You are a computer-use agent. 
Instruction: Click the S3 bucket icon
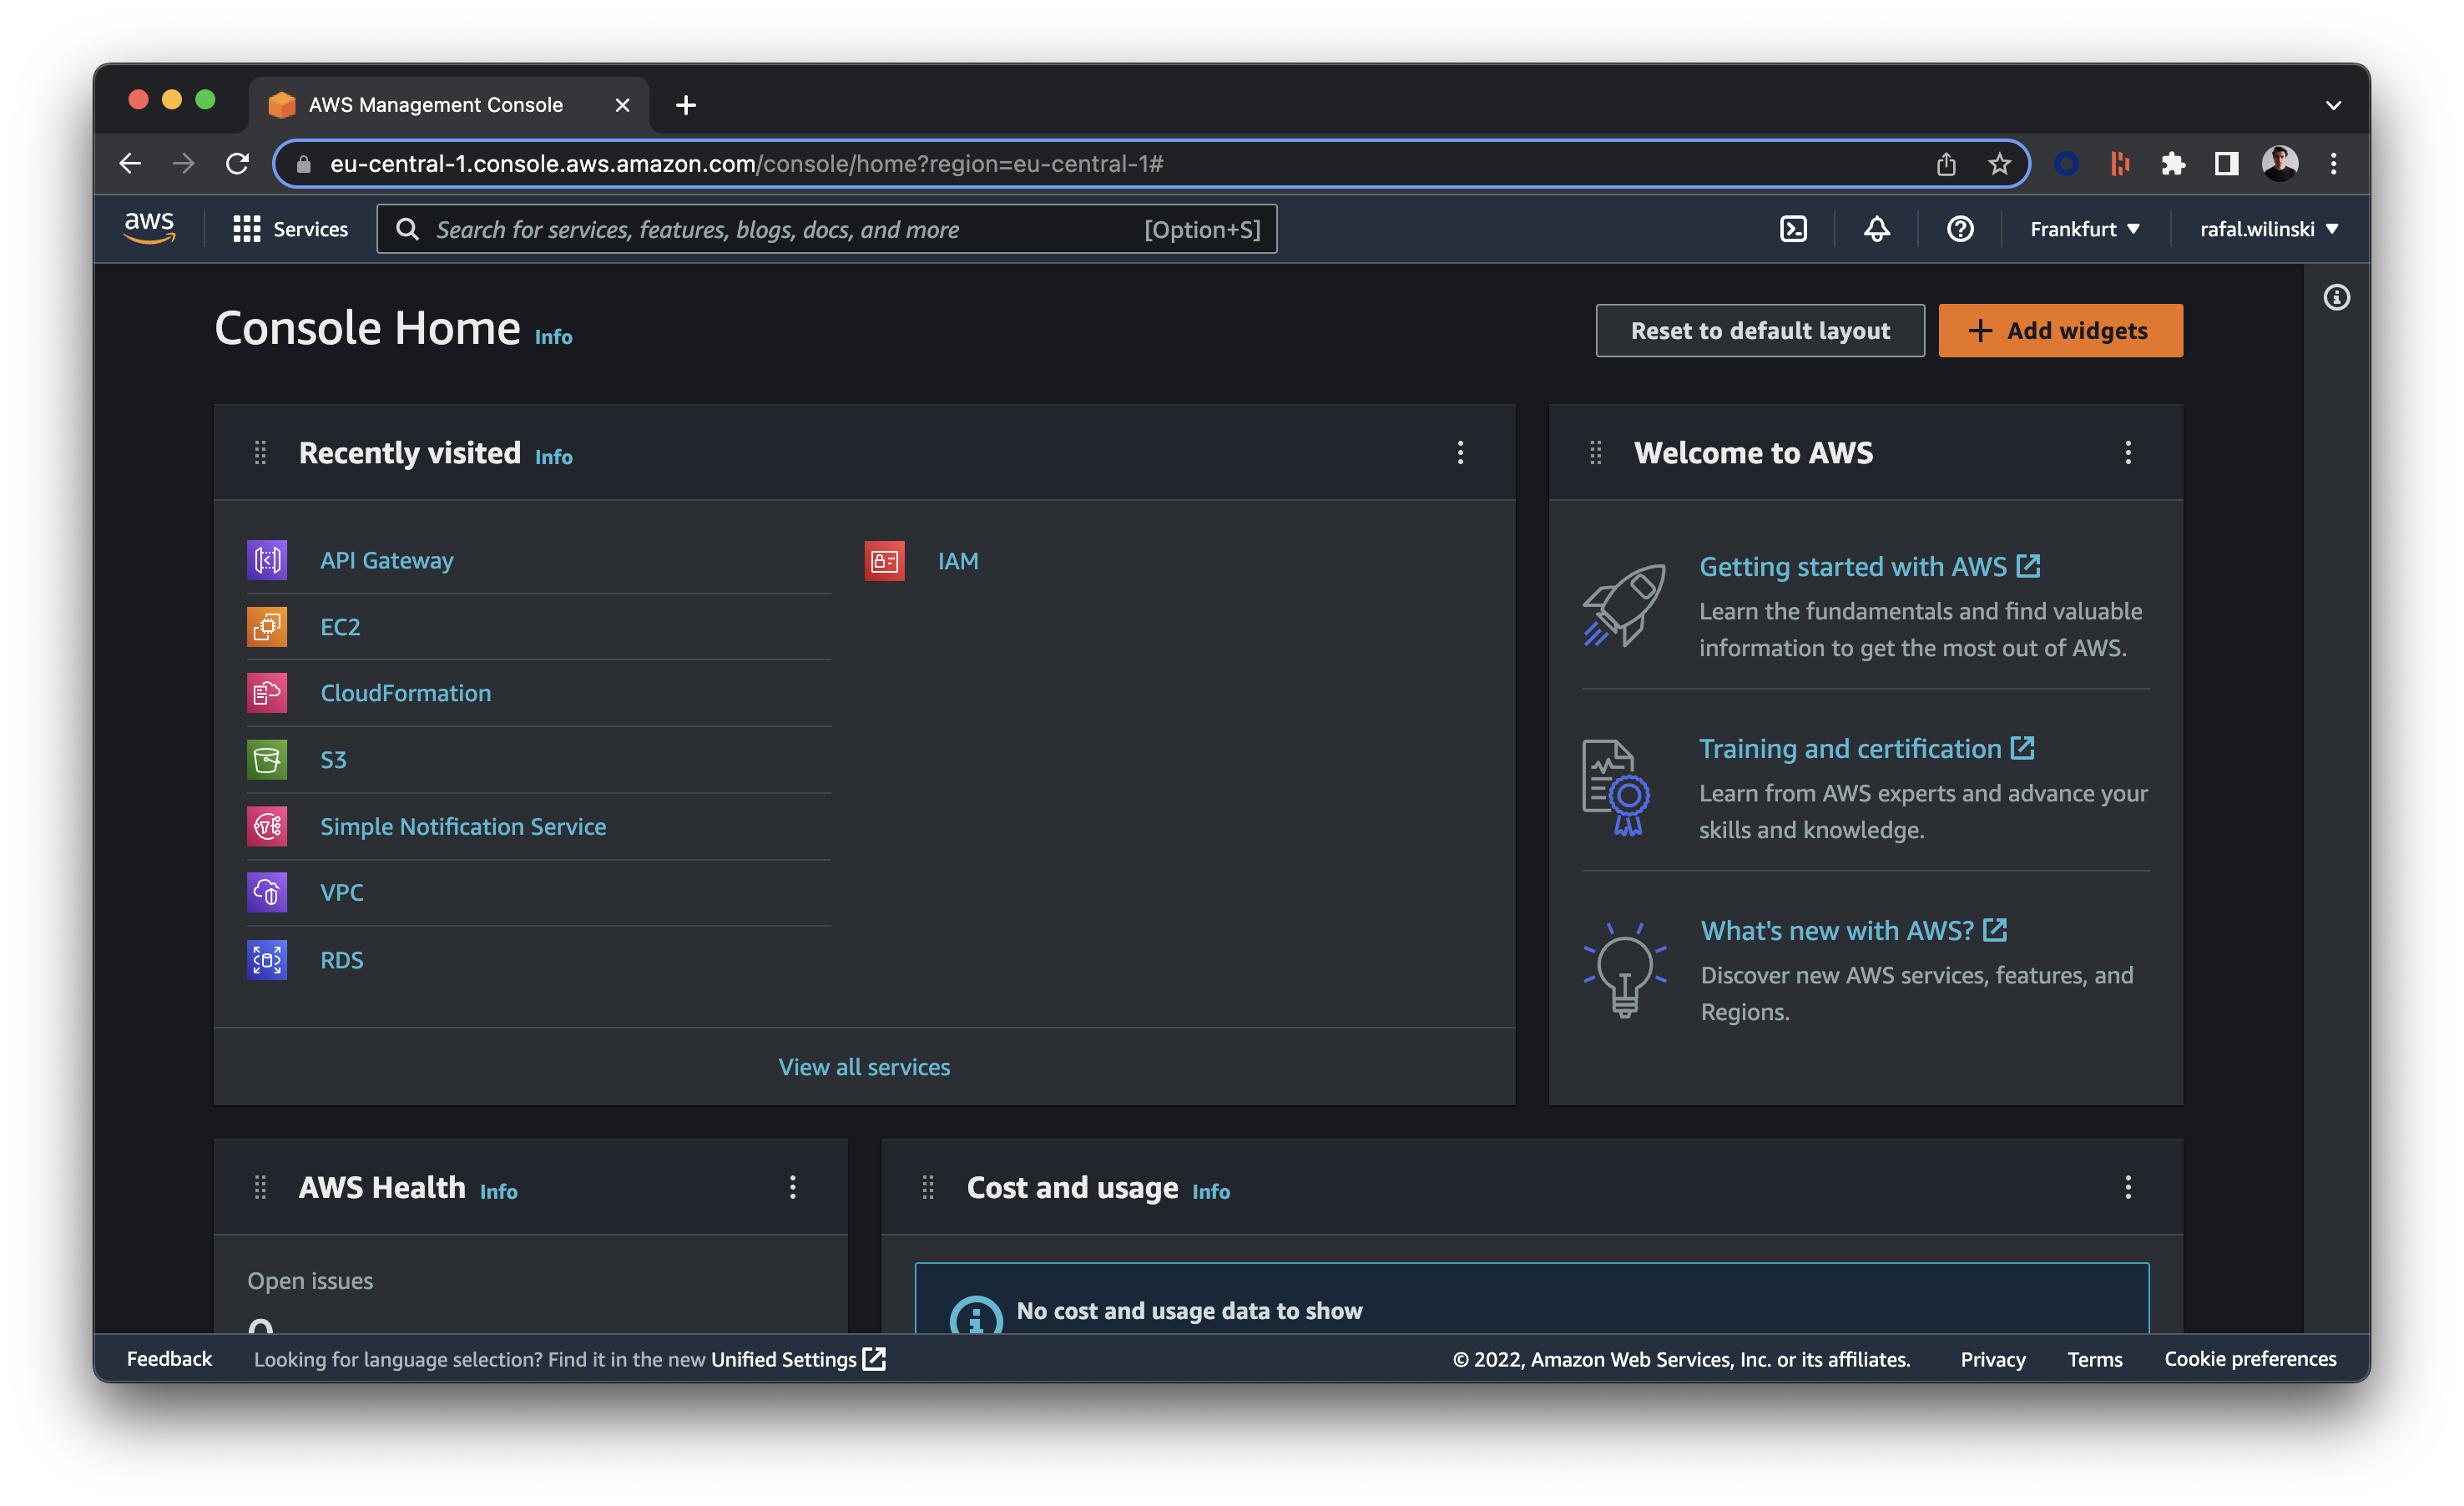click(267, 760)
